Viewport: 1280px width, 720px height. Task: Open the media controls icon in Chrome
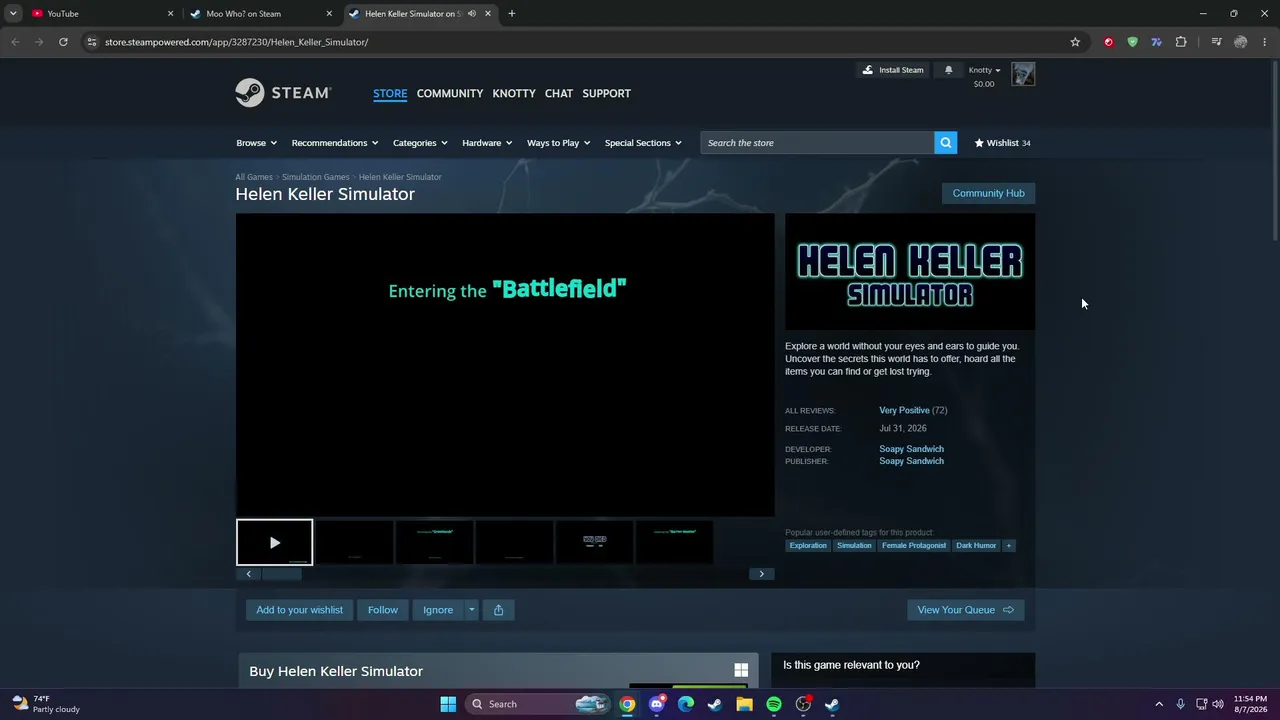click(x=1216, y=42)
